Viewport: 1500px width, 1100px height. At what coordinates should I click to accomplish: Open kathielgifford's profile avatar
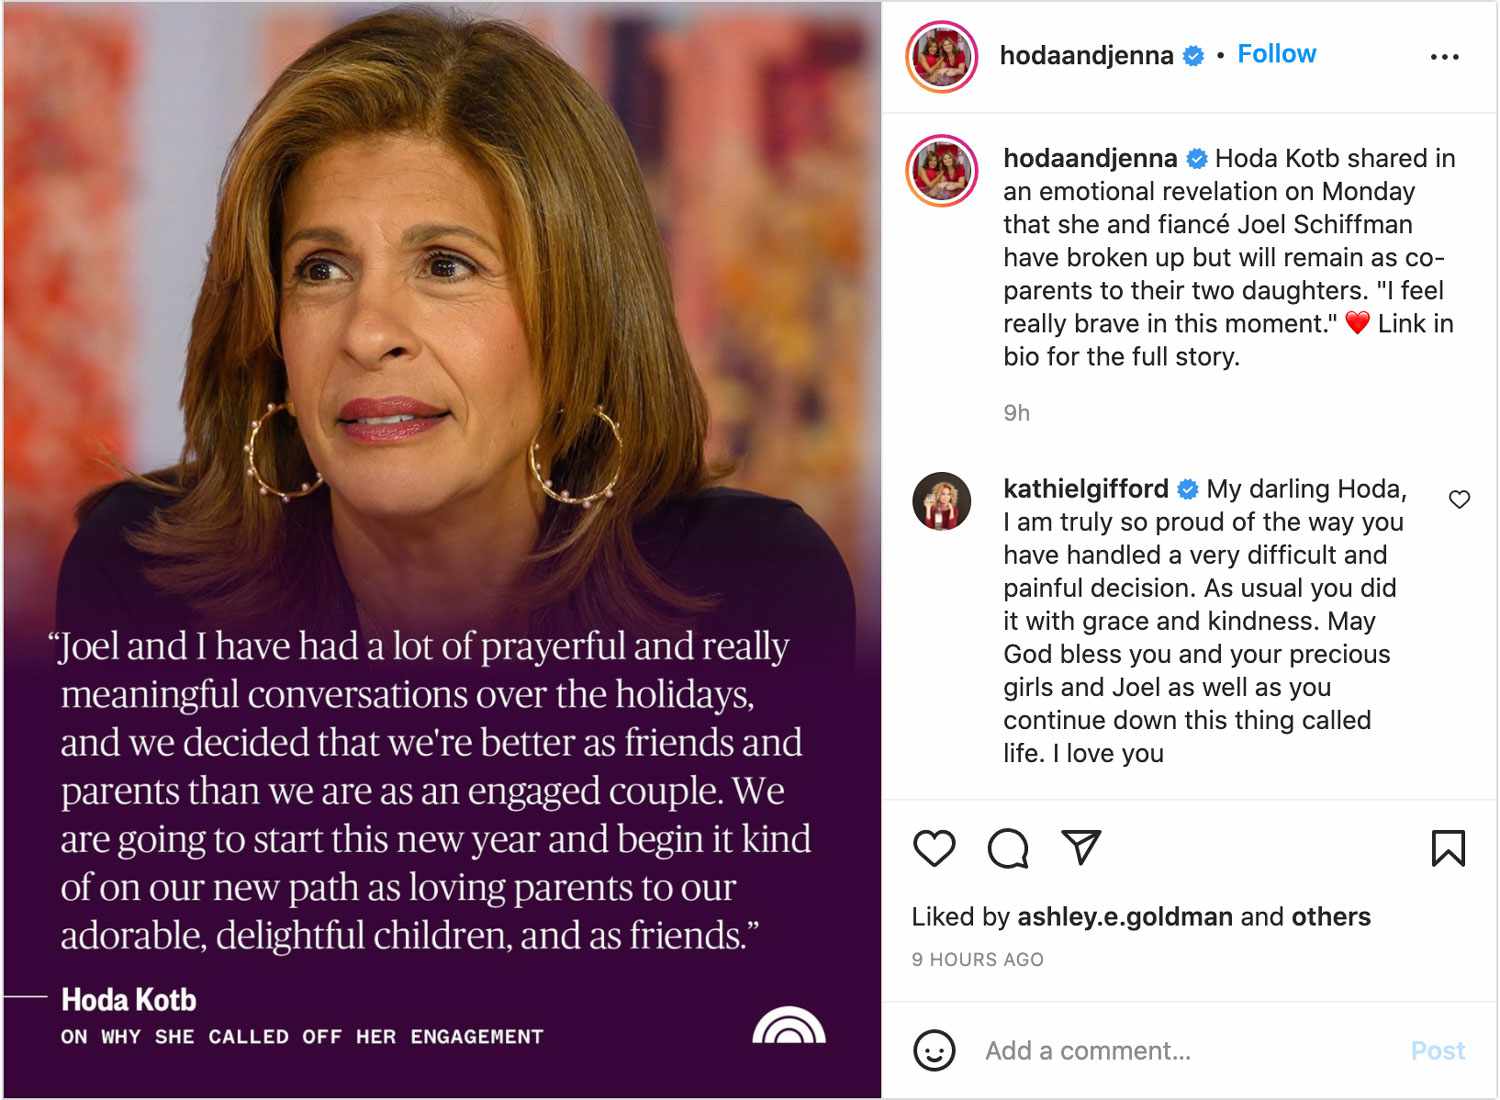coord(941,501)
